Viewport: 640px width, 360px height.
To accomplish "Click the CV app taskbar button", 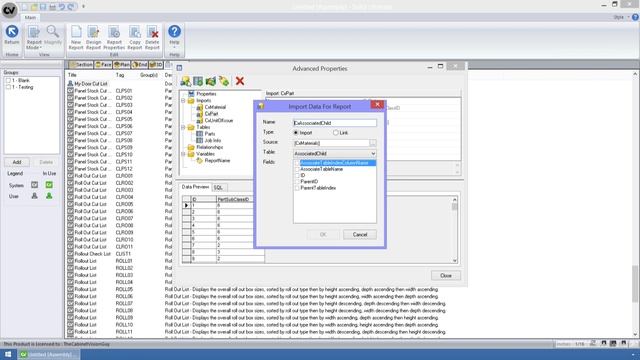I will 49,354.
